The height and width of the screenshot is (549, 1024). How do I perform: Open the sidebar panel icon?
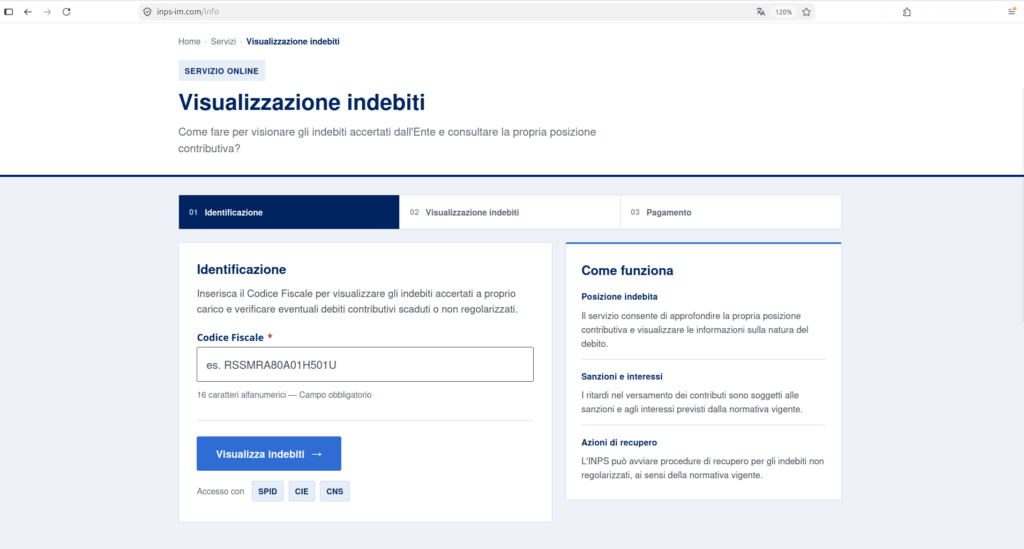(x=8, y=12)
